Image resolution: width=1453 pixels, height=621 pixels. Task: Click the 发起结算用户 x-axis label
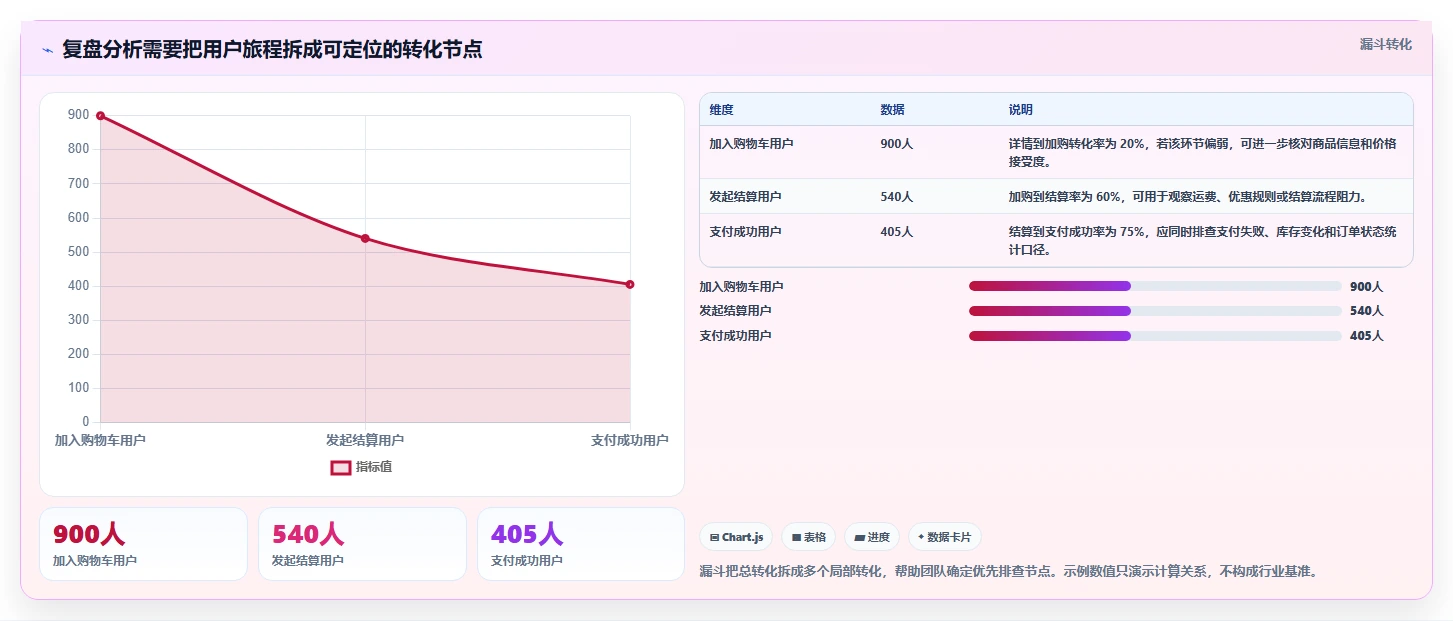click(365, 440)
